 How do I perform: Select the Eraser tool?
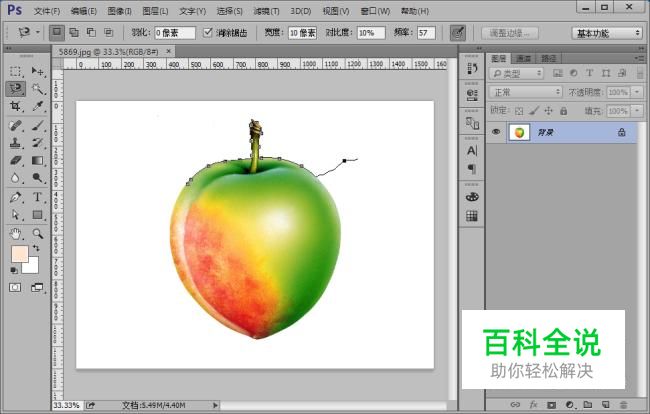click(x=15, y=160)
